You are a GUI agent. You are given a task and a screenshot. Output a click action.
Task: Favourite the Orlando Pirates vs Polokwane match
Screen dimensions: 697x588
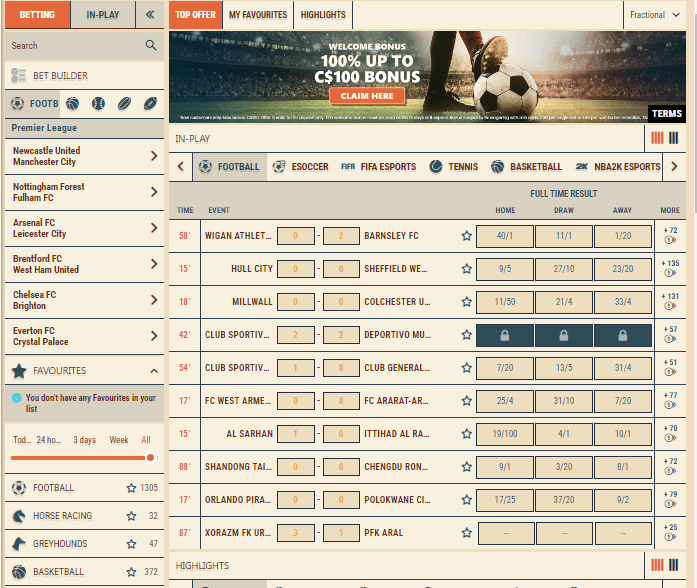coord(466,500)
